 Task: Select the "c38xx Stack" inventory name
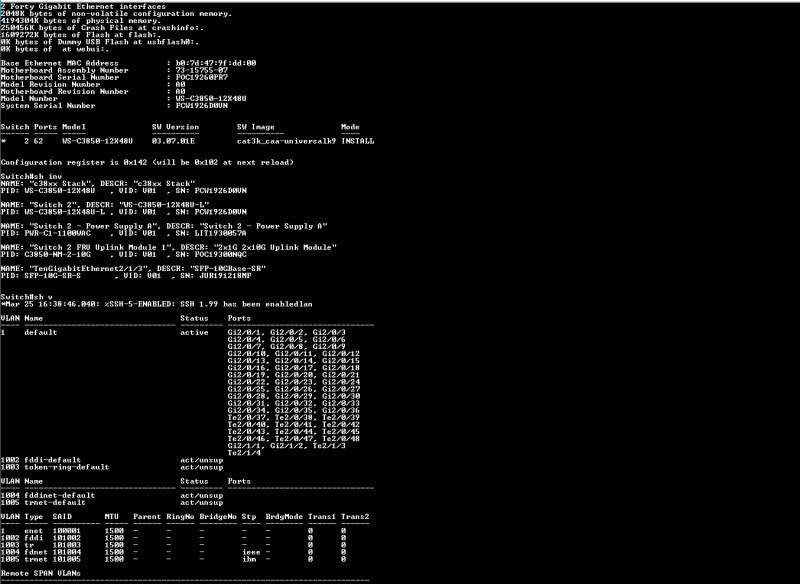pyautogui.click(x=61, y=184)
